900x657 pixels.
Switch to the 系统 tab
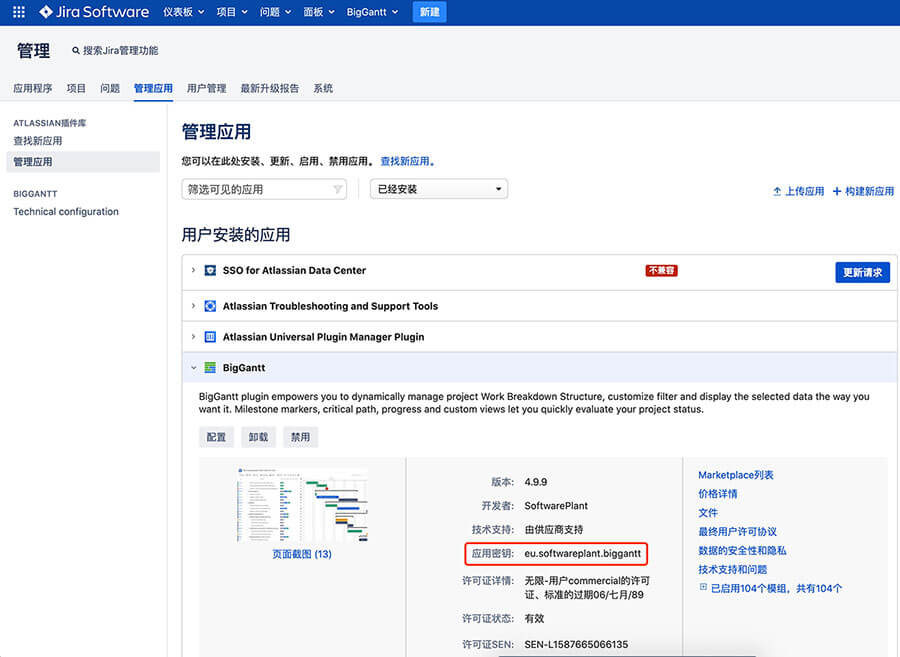[x=323, y=88]
